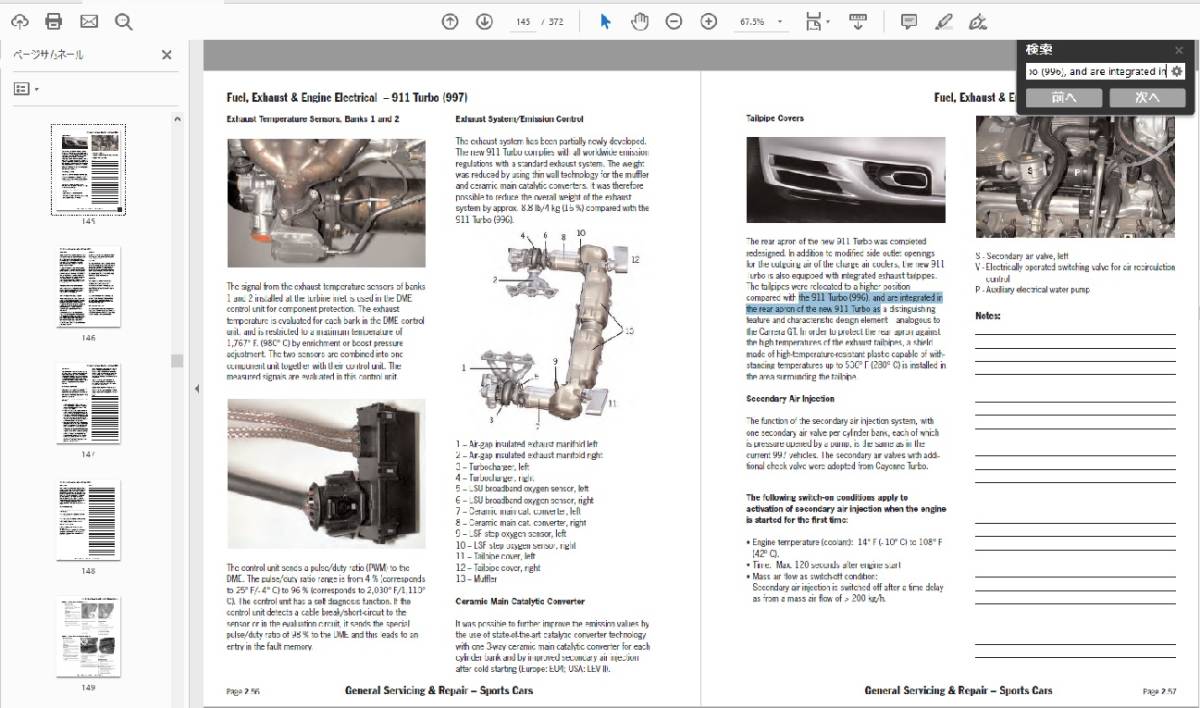Open the sign document tool
Viewport: 1200px width, 708px height.
coord(979,21)
